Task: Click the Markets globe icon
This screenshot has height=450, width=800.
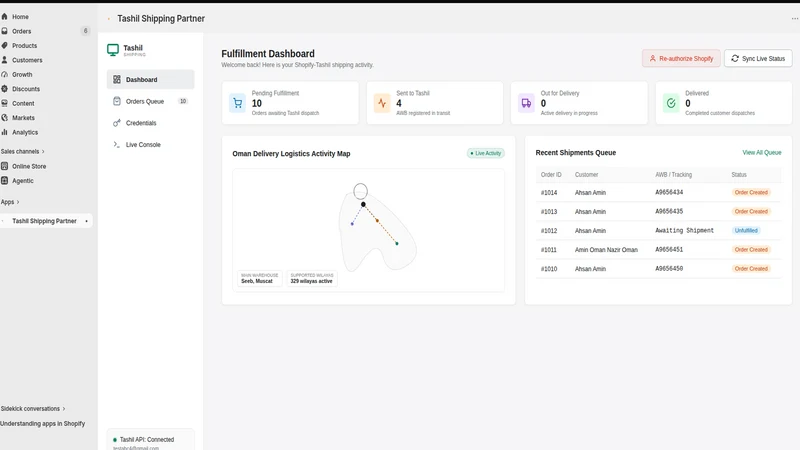Action: [5, 118]
